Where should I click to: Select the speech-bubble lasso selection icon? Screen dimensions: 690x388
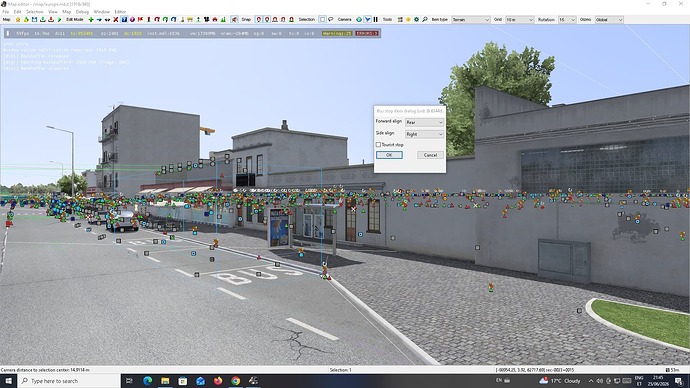point(330,19)
